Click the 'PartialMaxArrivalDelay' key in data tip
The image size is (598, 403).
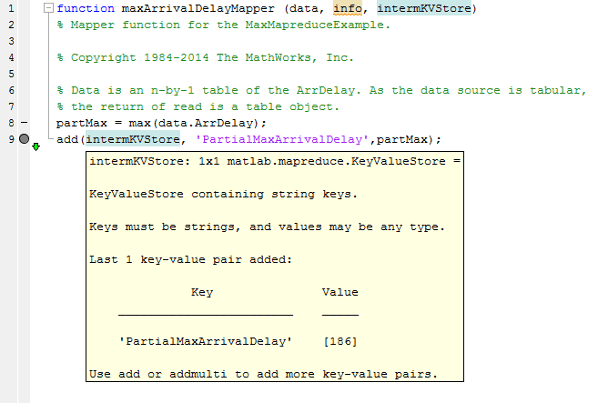click(x=206, y=341)
